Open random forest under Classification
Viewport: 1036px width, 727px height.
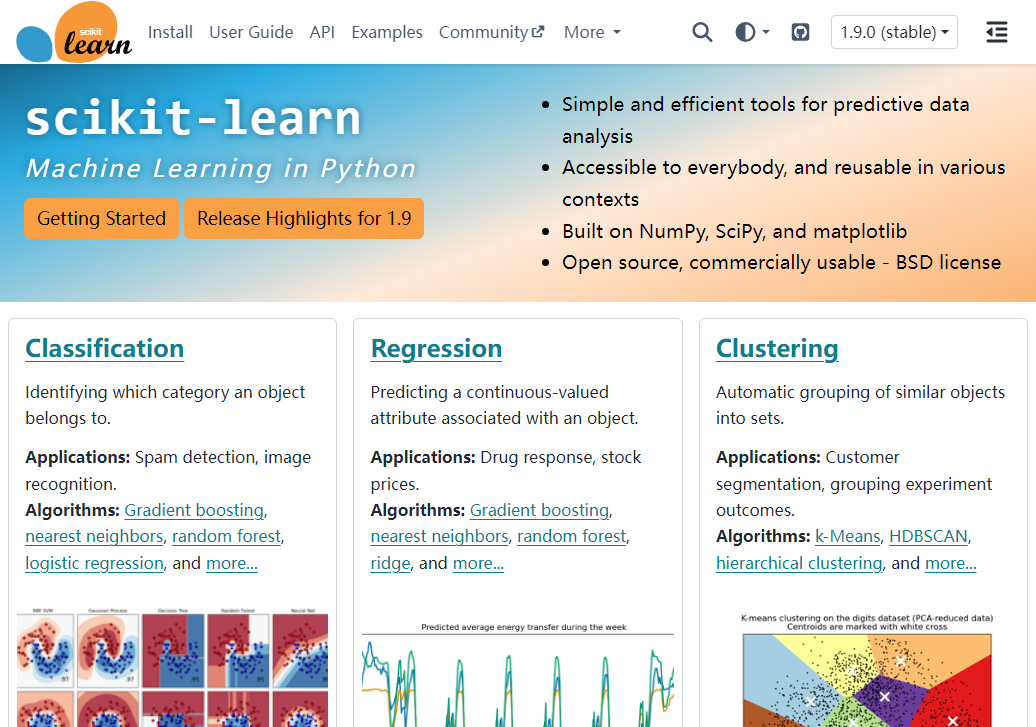pyautogui.click(x=227, y=536)
